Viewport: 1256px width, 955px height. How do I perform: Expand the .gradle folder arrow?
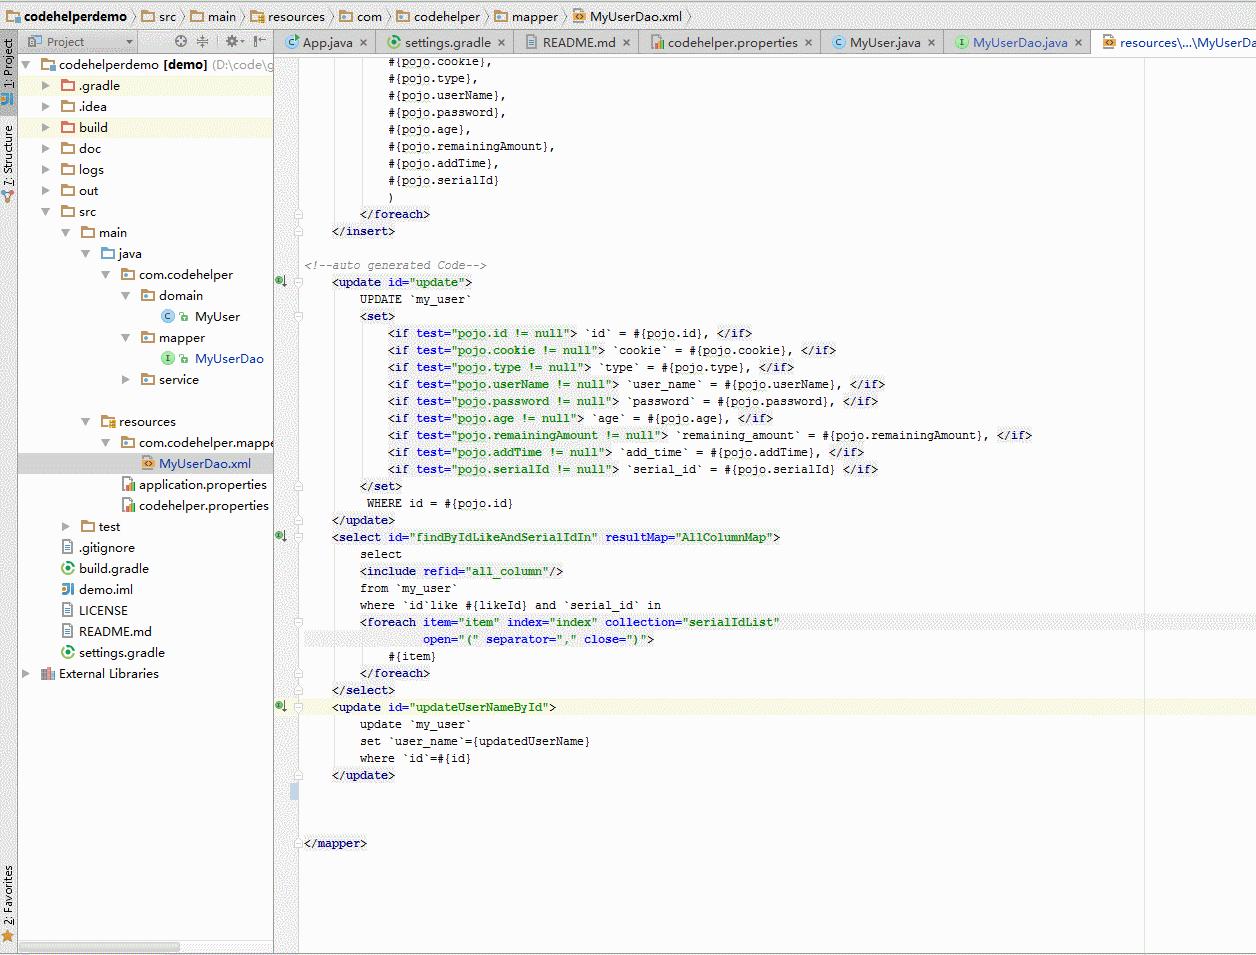coord(45,86)
